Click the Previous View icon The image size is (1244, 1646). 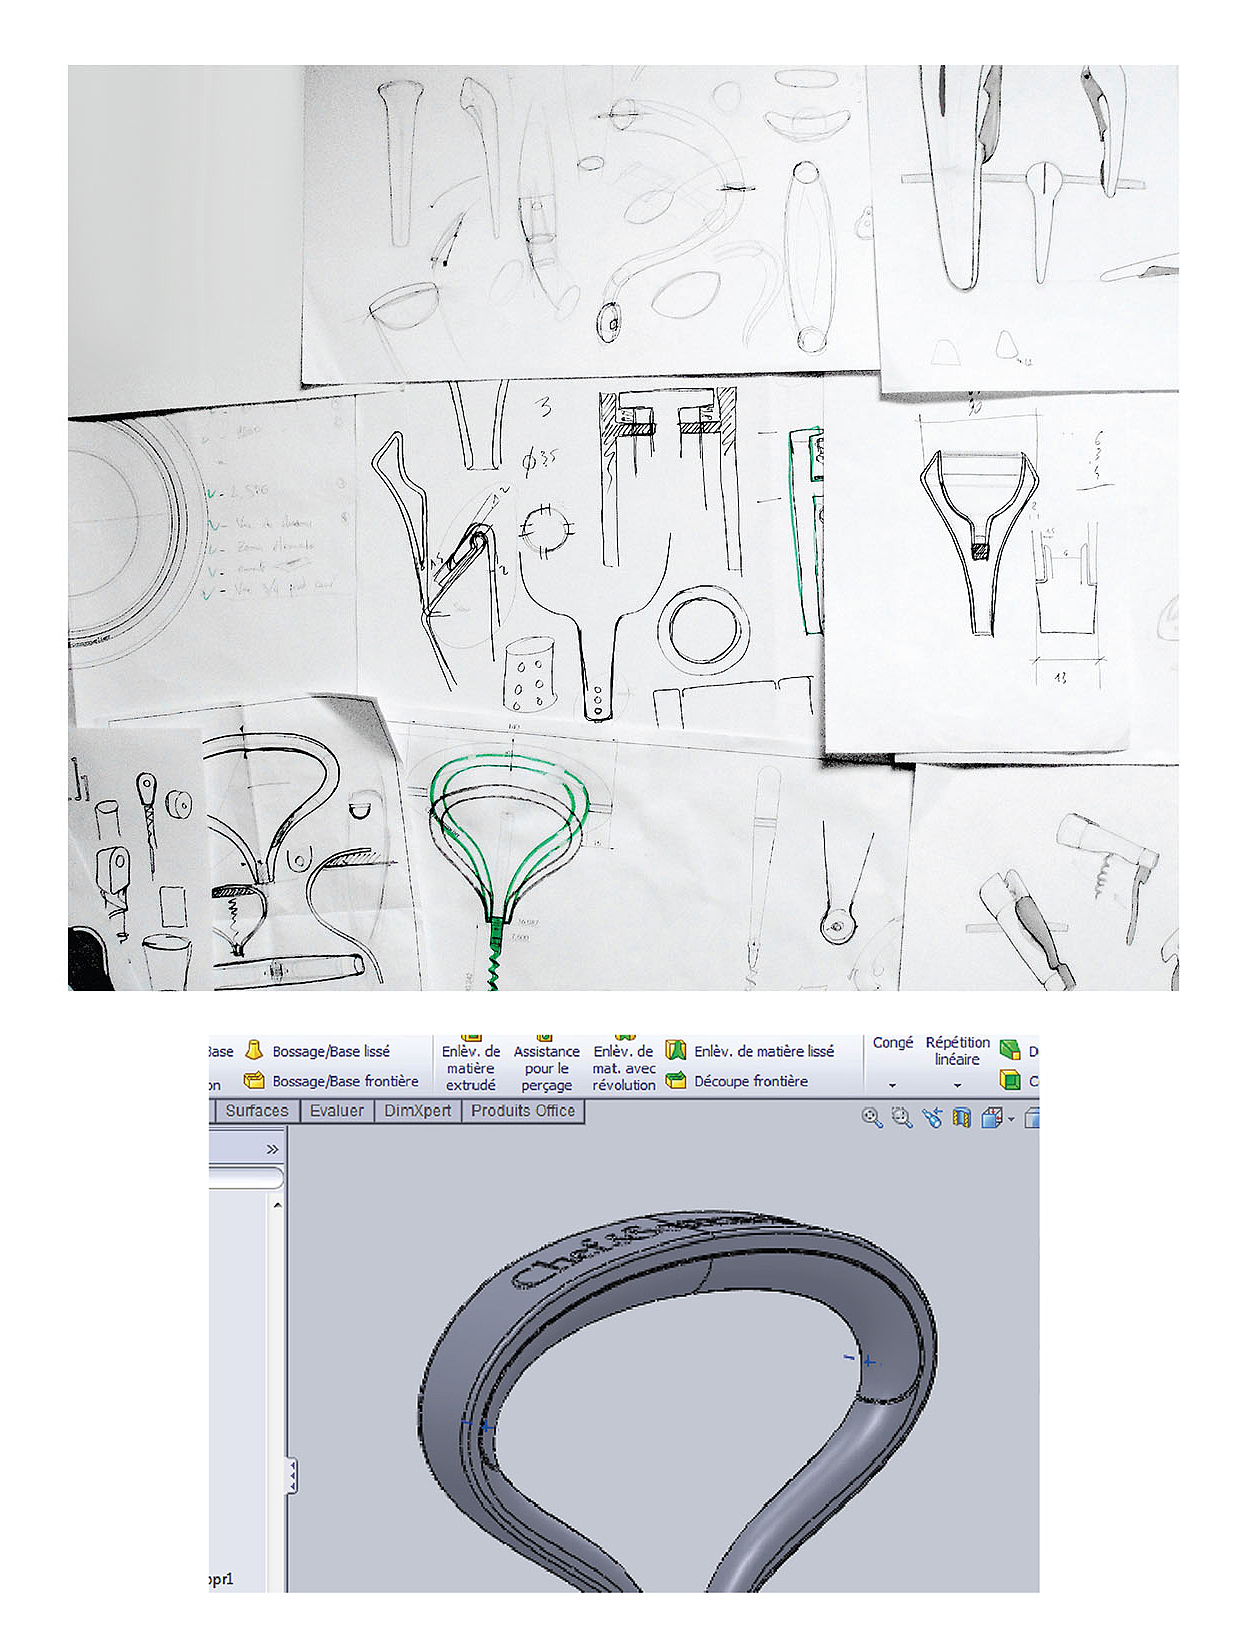coord(932,1118)
